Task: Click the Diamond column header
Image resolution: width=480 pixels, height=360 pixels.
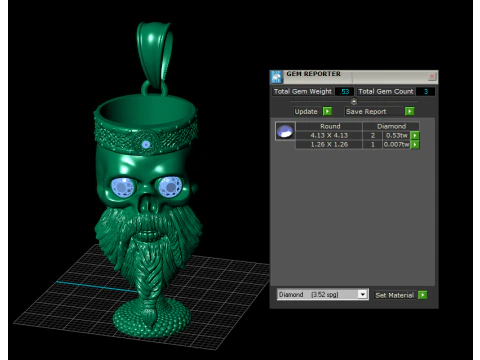Action: 391,126
